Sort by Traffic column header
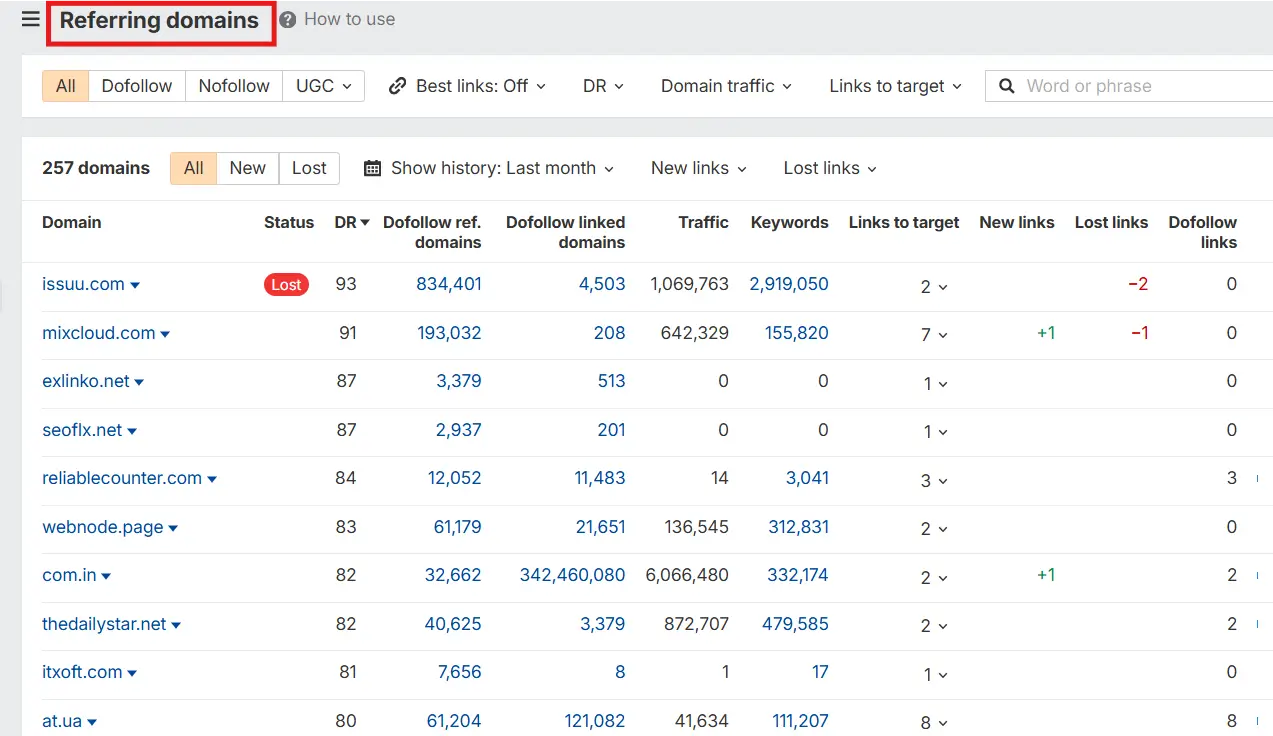The width and height of the screenshot is (1273, 736). 703,222
